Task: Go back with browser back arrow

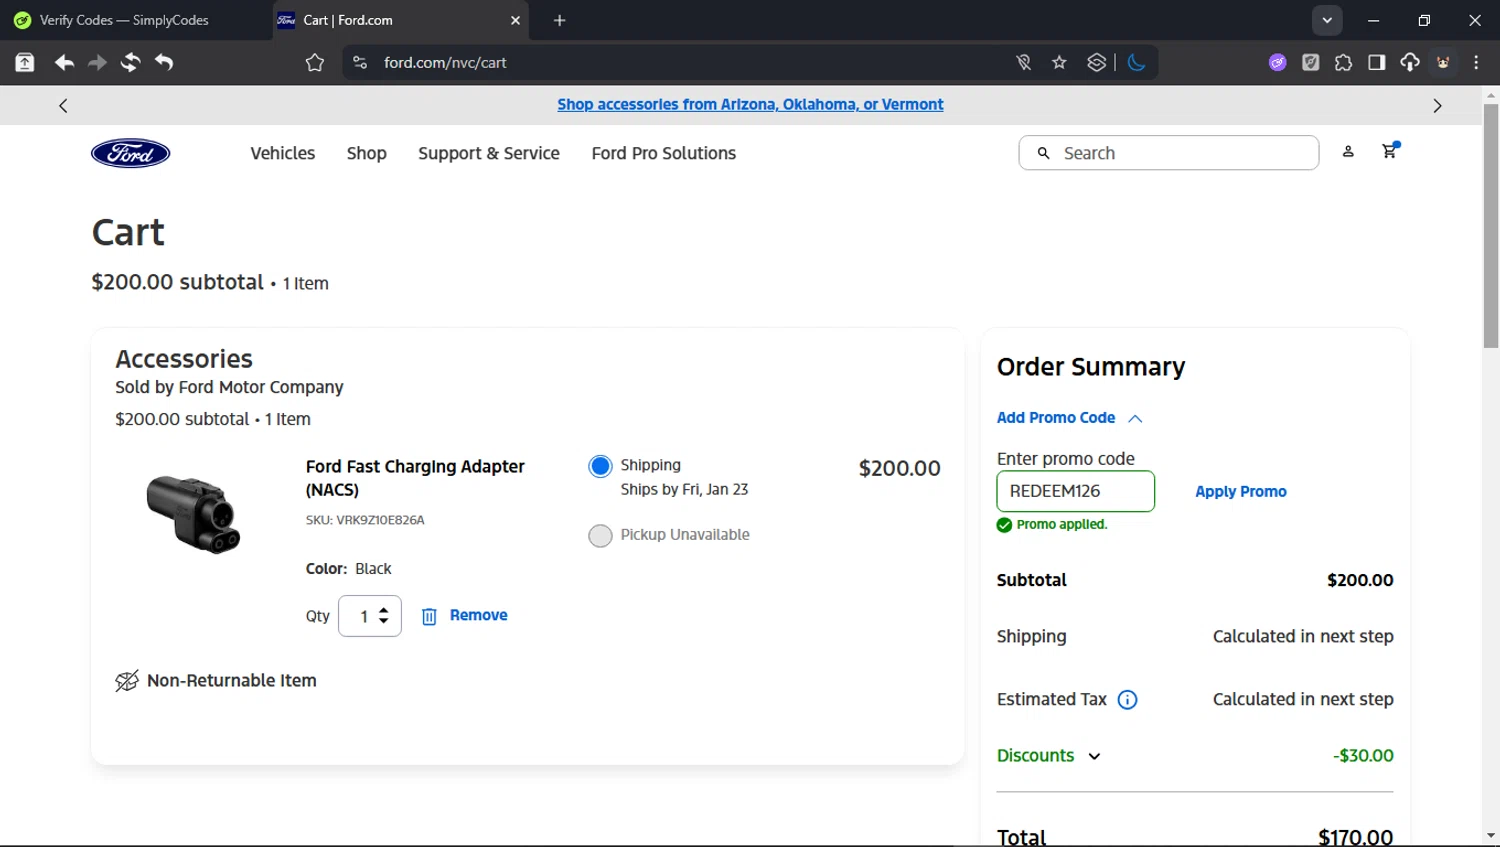Action: click(64, 62)
